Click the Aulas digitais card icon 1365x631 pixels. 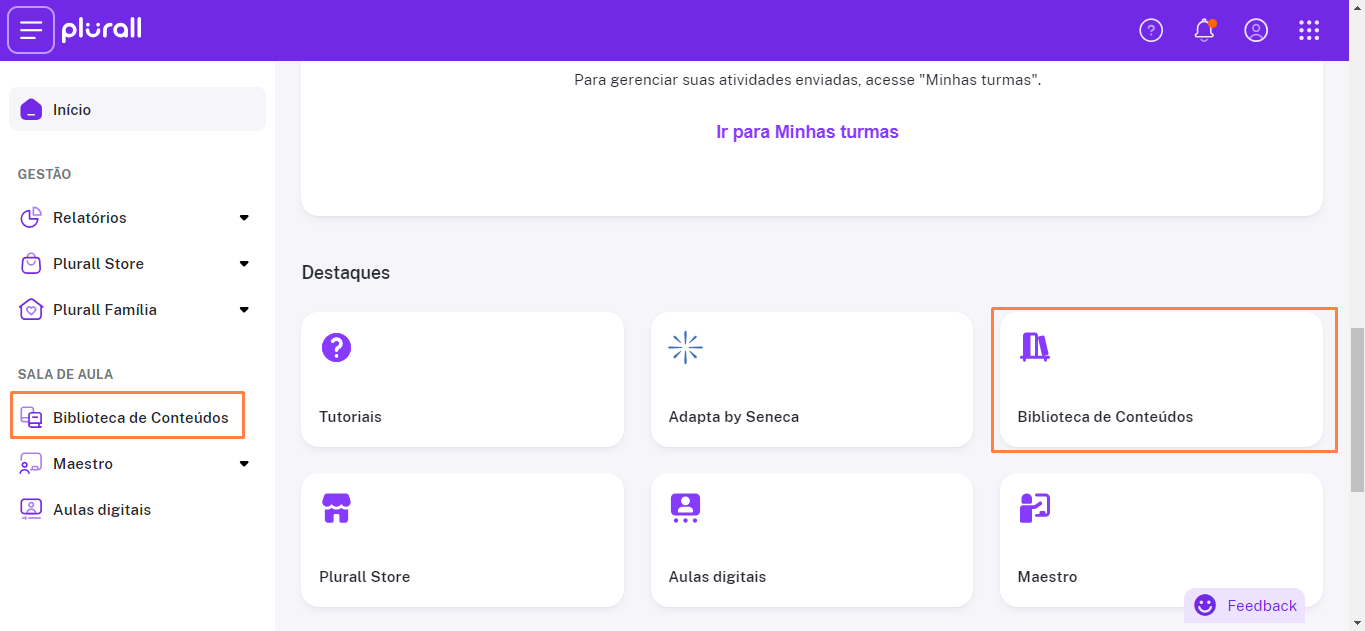click(685, 508)
